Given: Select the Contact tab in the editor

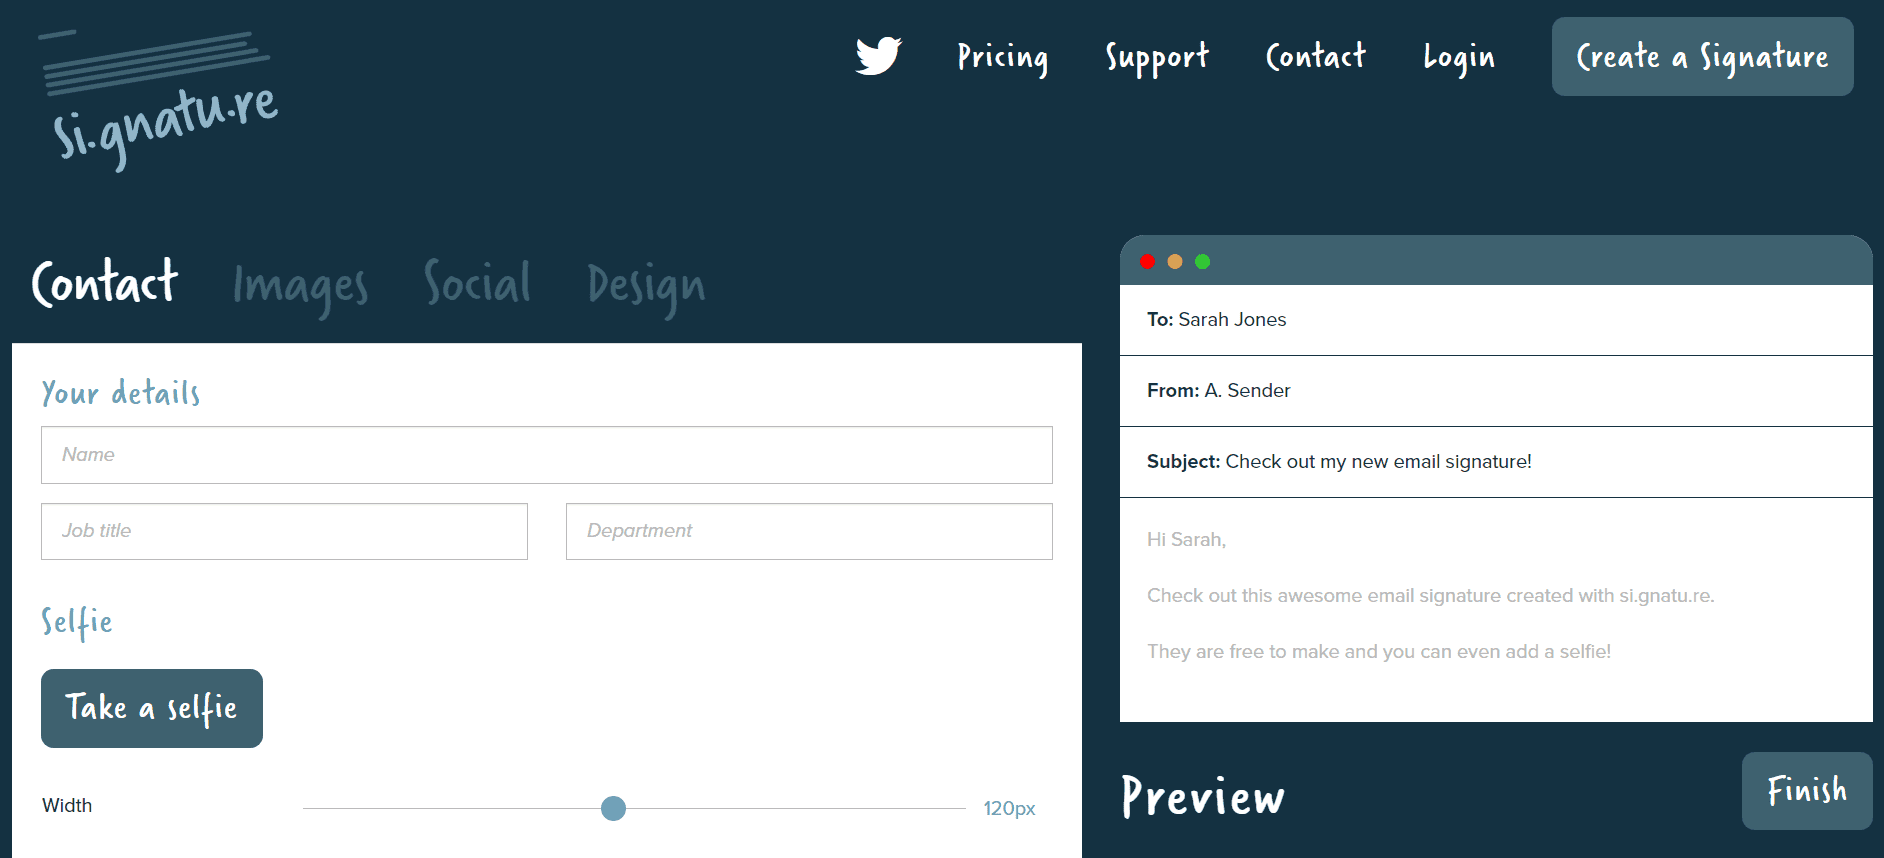Looking at the screenshot, I should pyautogui.click(x=105, y=284).
